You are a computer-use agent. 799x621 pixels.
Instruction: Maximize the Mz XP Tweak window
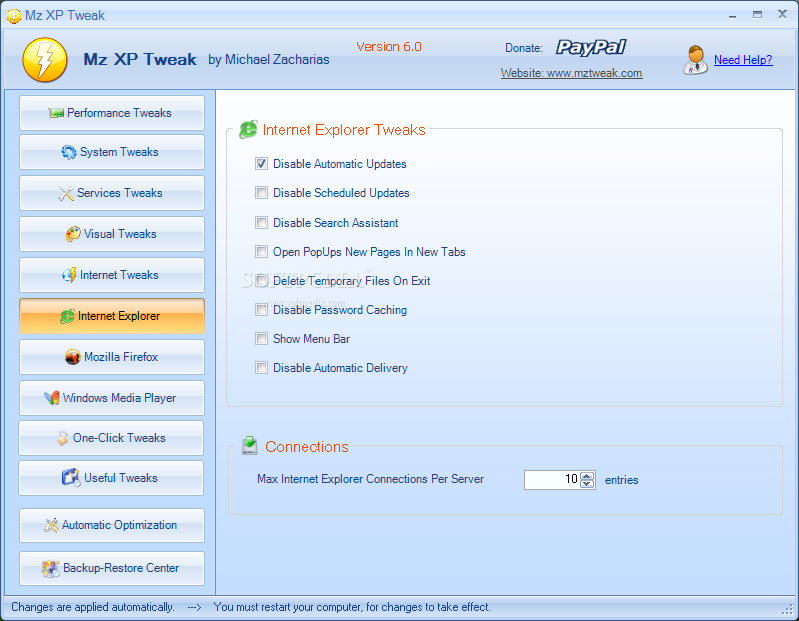point(758,15)
